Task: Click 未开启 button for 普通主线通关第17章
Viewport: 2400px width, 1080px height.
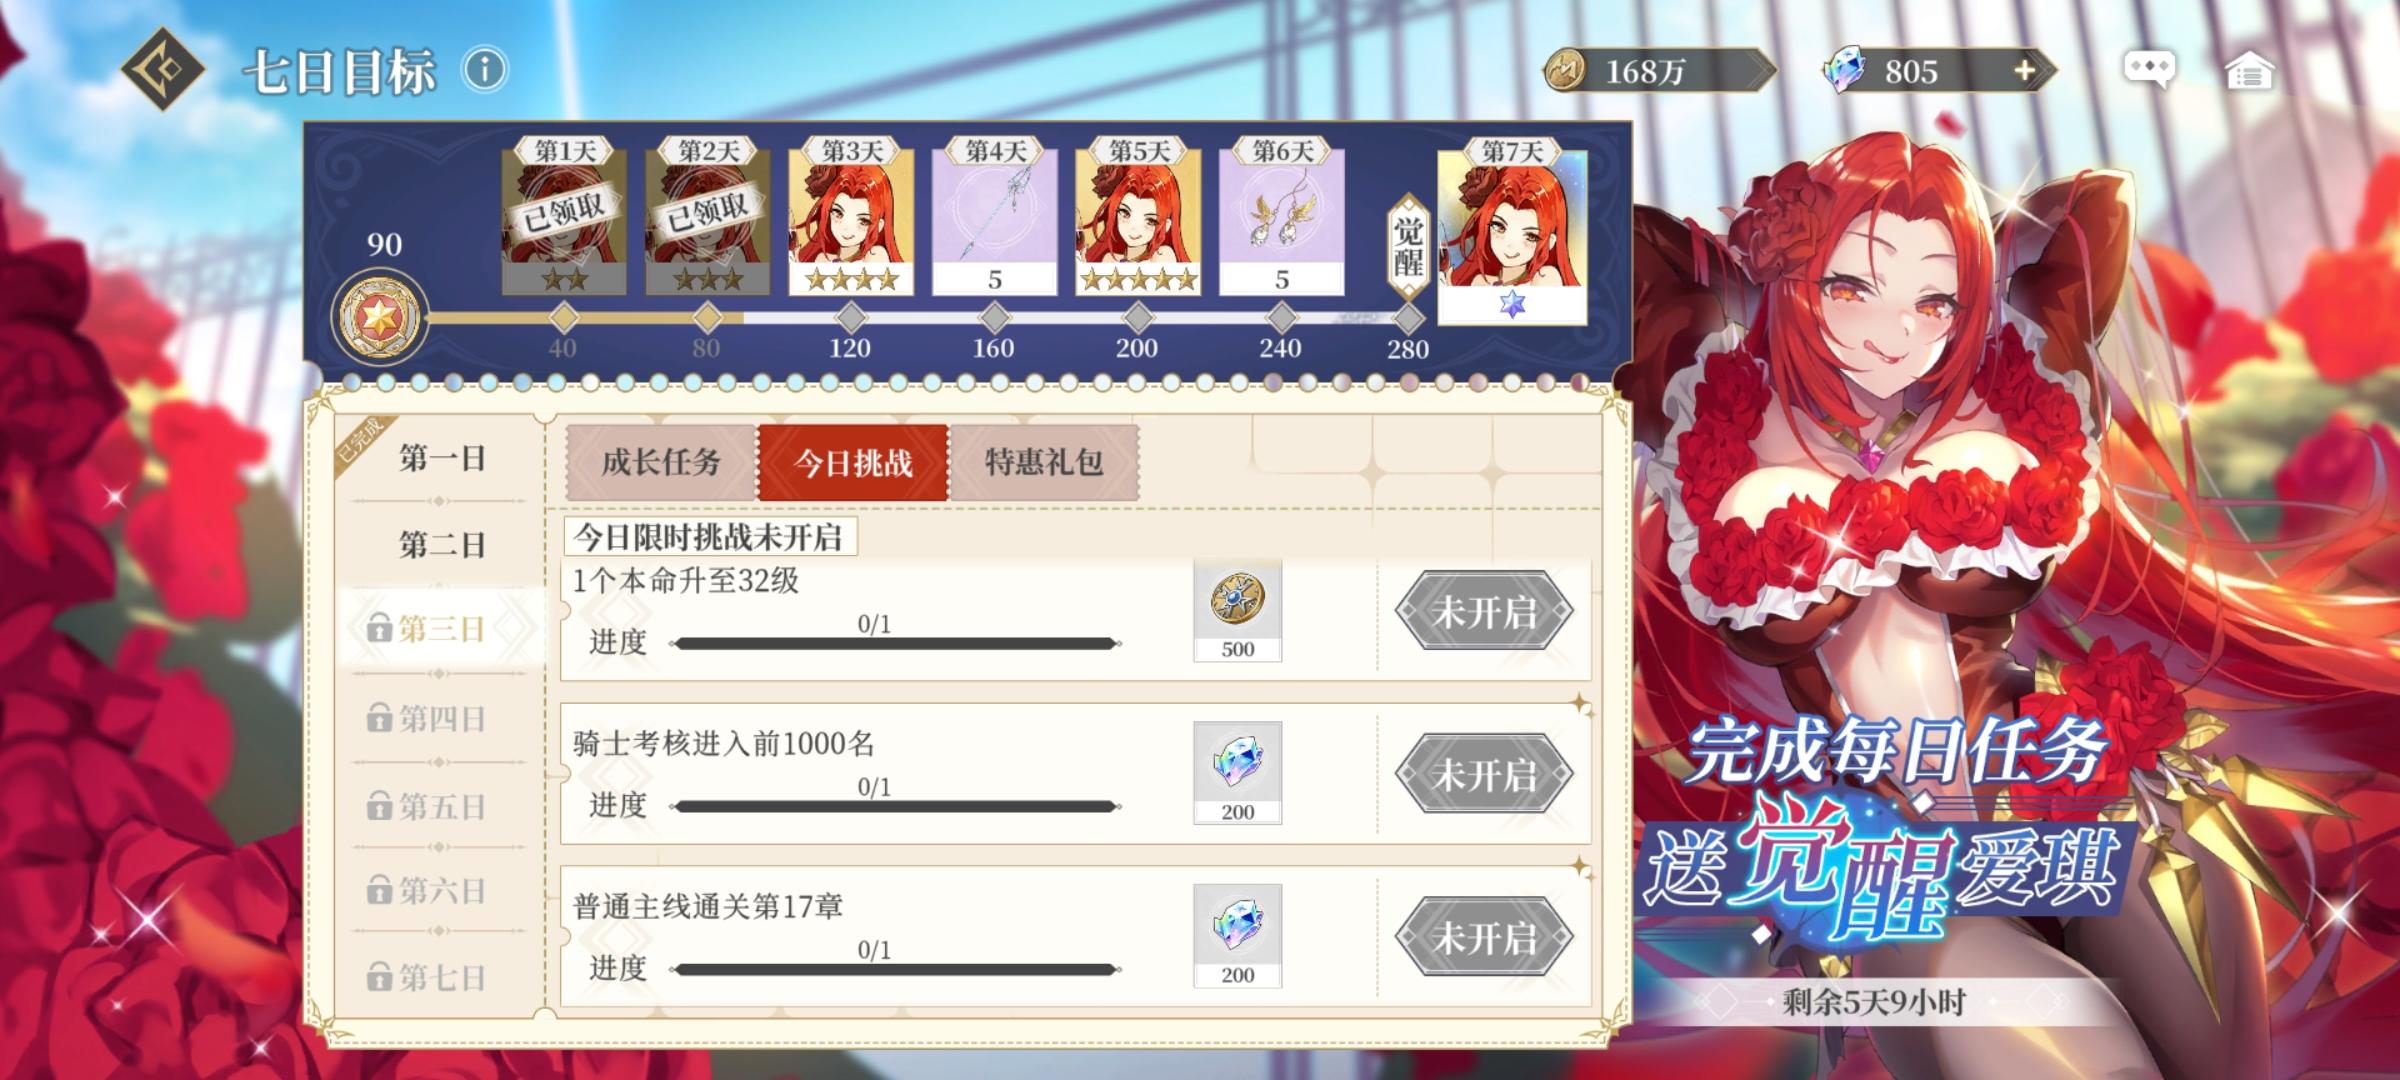Action: point(1484,937)
